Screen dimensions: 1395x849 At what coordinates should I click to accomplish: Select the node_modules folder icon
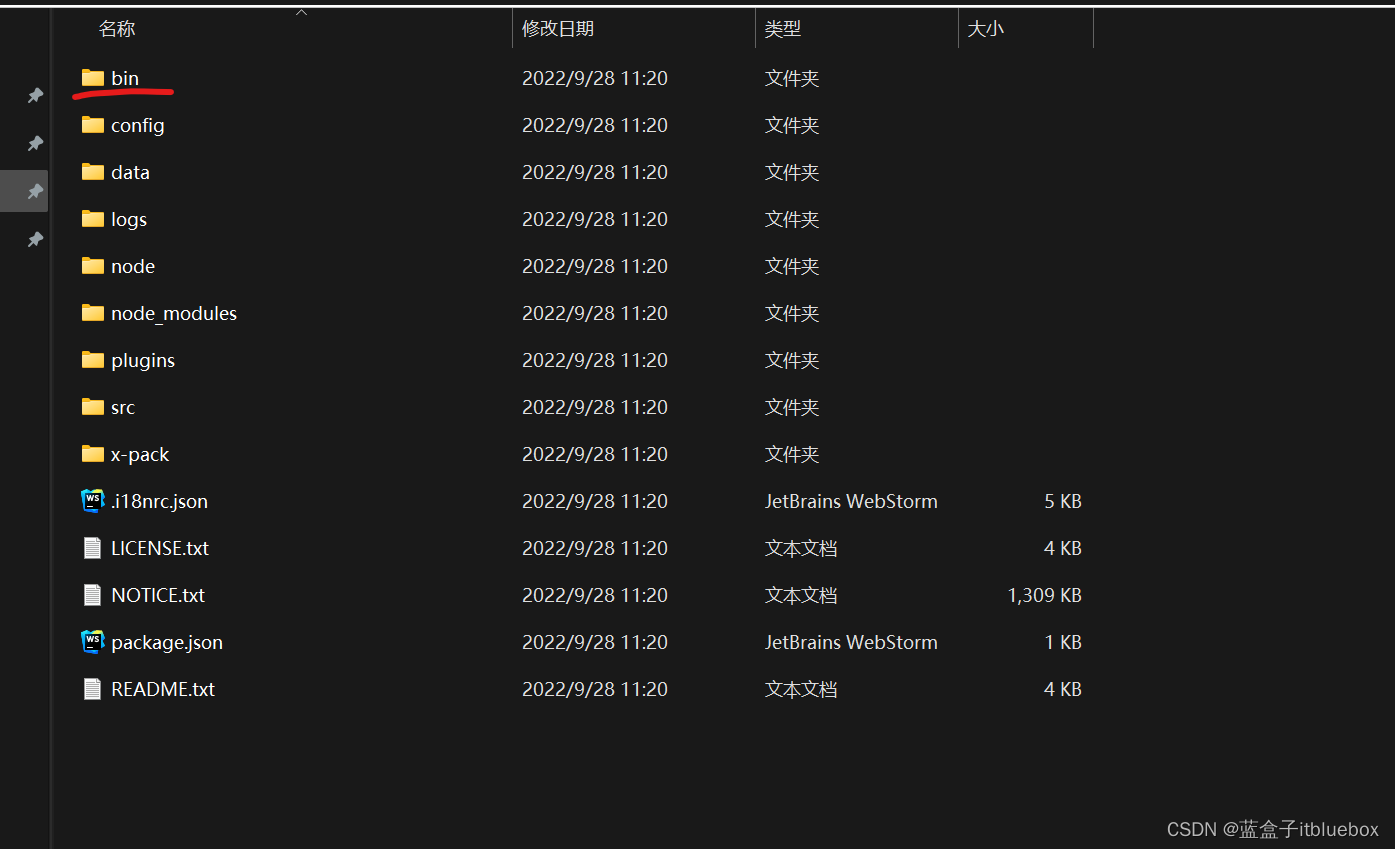tap(93, 313)
